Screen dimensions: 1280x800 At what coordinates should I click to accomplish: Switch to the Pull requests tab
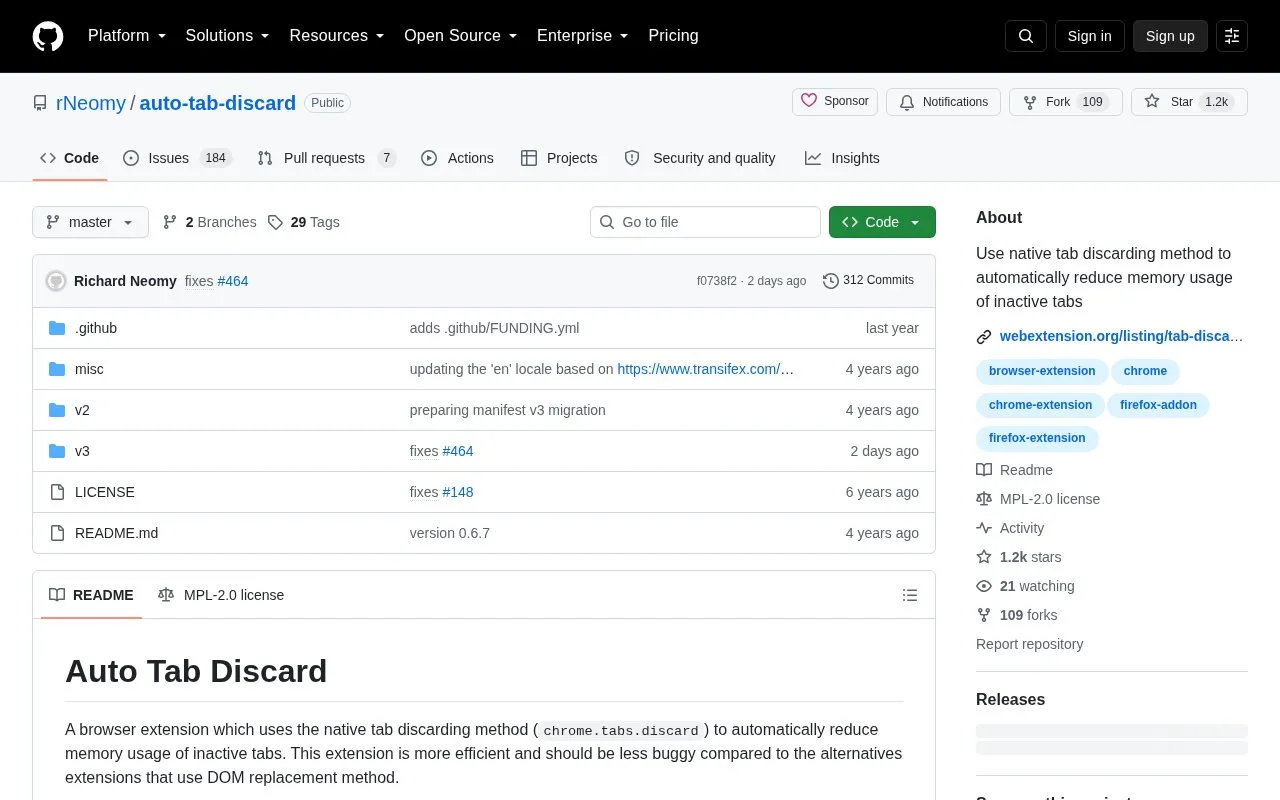pyautogui.click(x=326, y=158)
